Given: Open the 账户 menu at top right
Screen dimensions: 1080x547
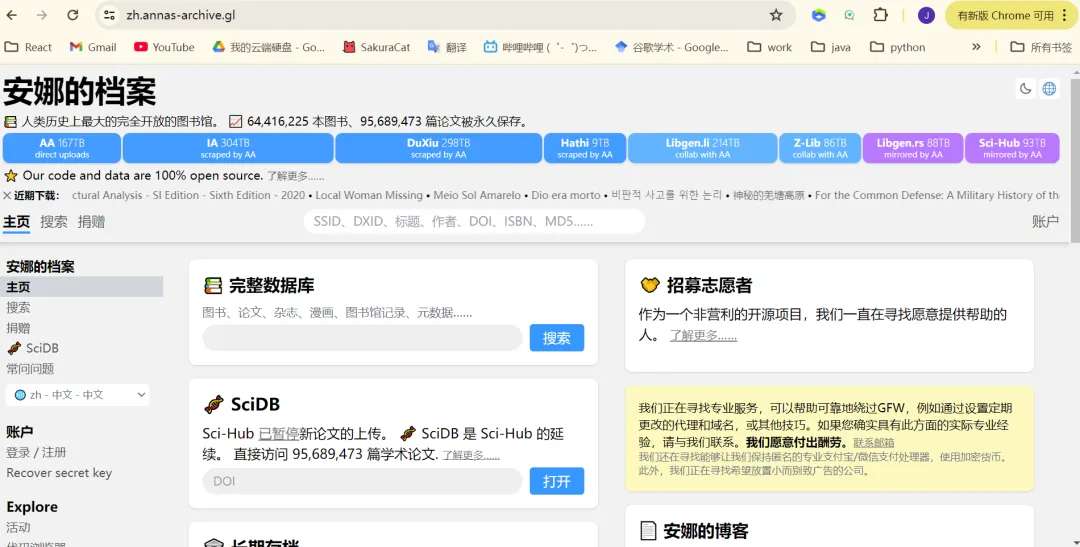Looking at the screenshot, I should coord(1045,222).
